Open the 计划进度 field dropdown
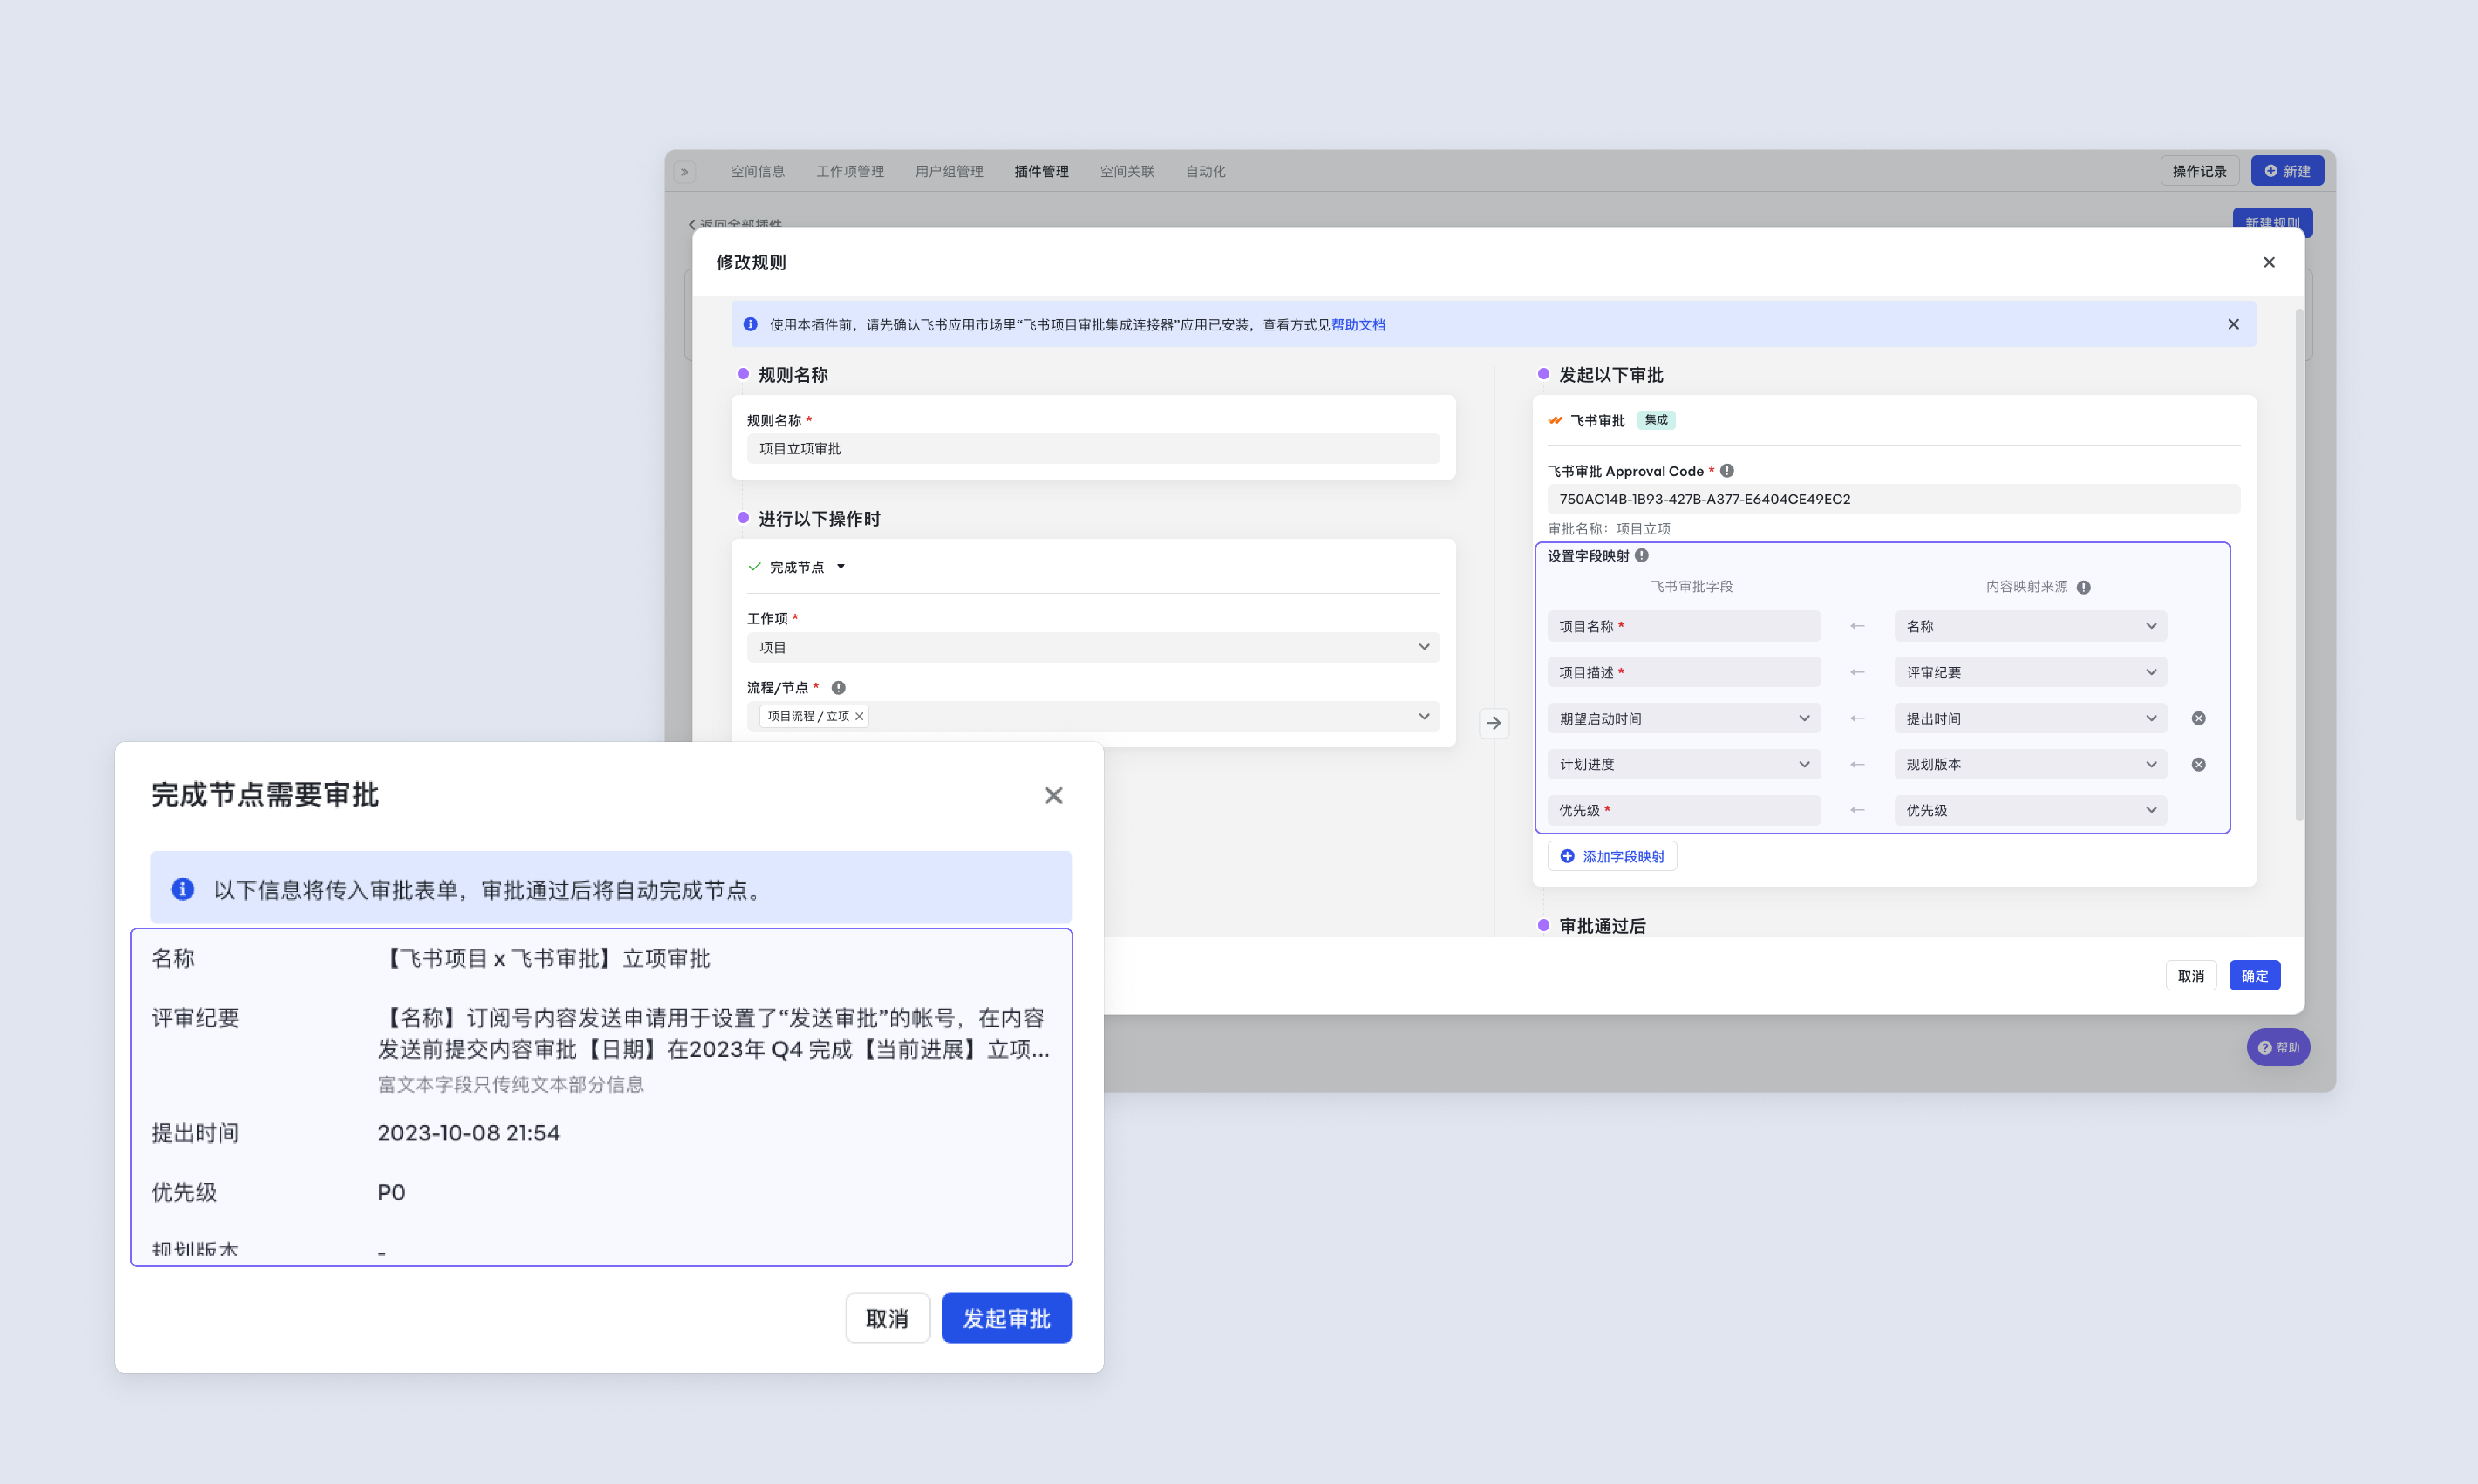The image size is (2478, 1484). pos(1684,764)
